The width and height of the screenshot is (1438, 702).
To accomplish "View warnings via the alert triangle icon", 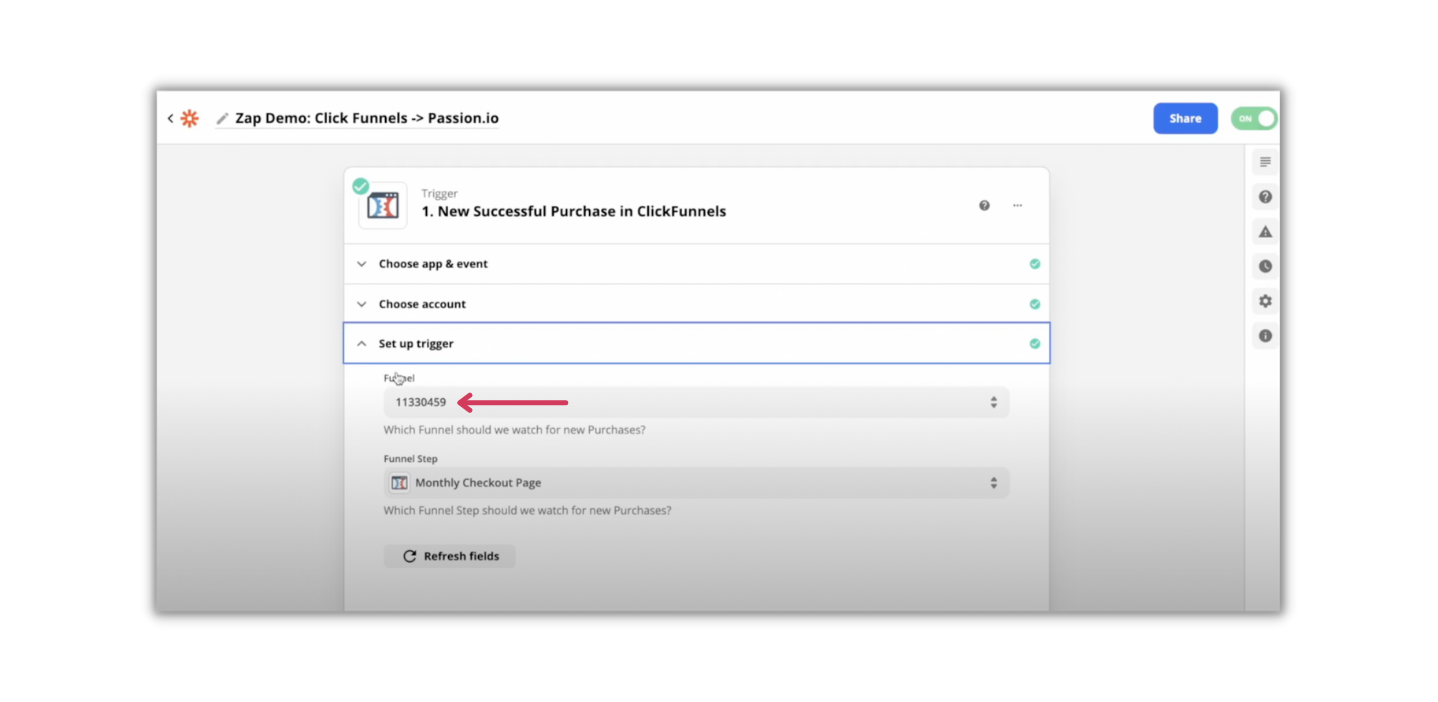I will point(1264,231).
